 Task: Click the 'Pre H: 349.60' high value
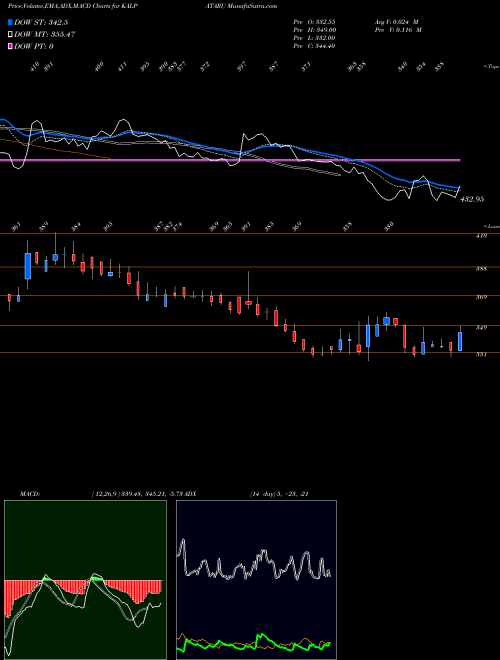pyautogui.click(x=314, y=30)
